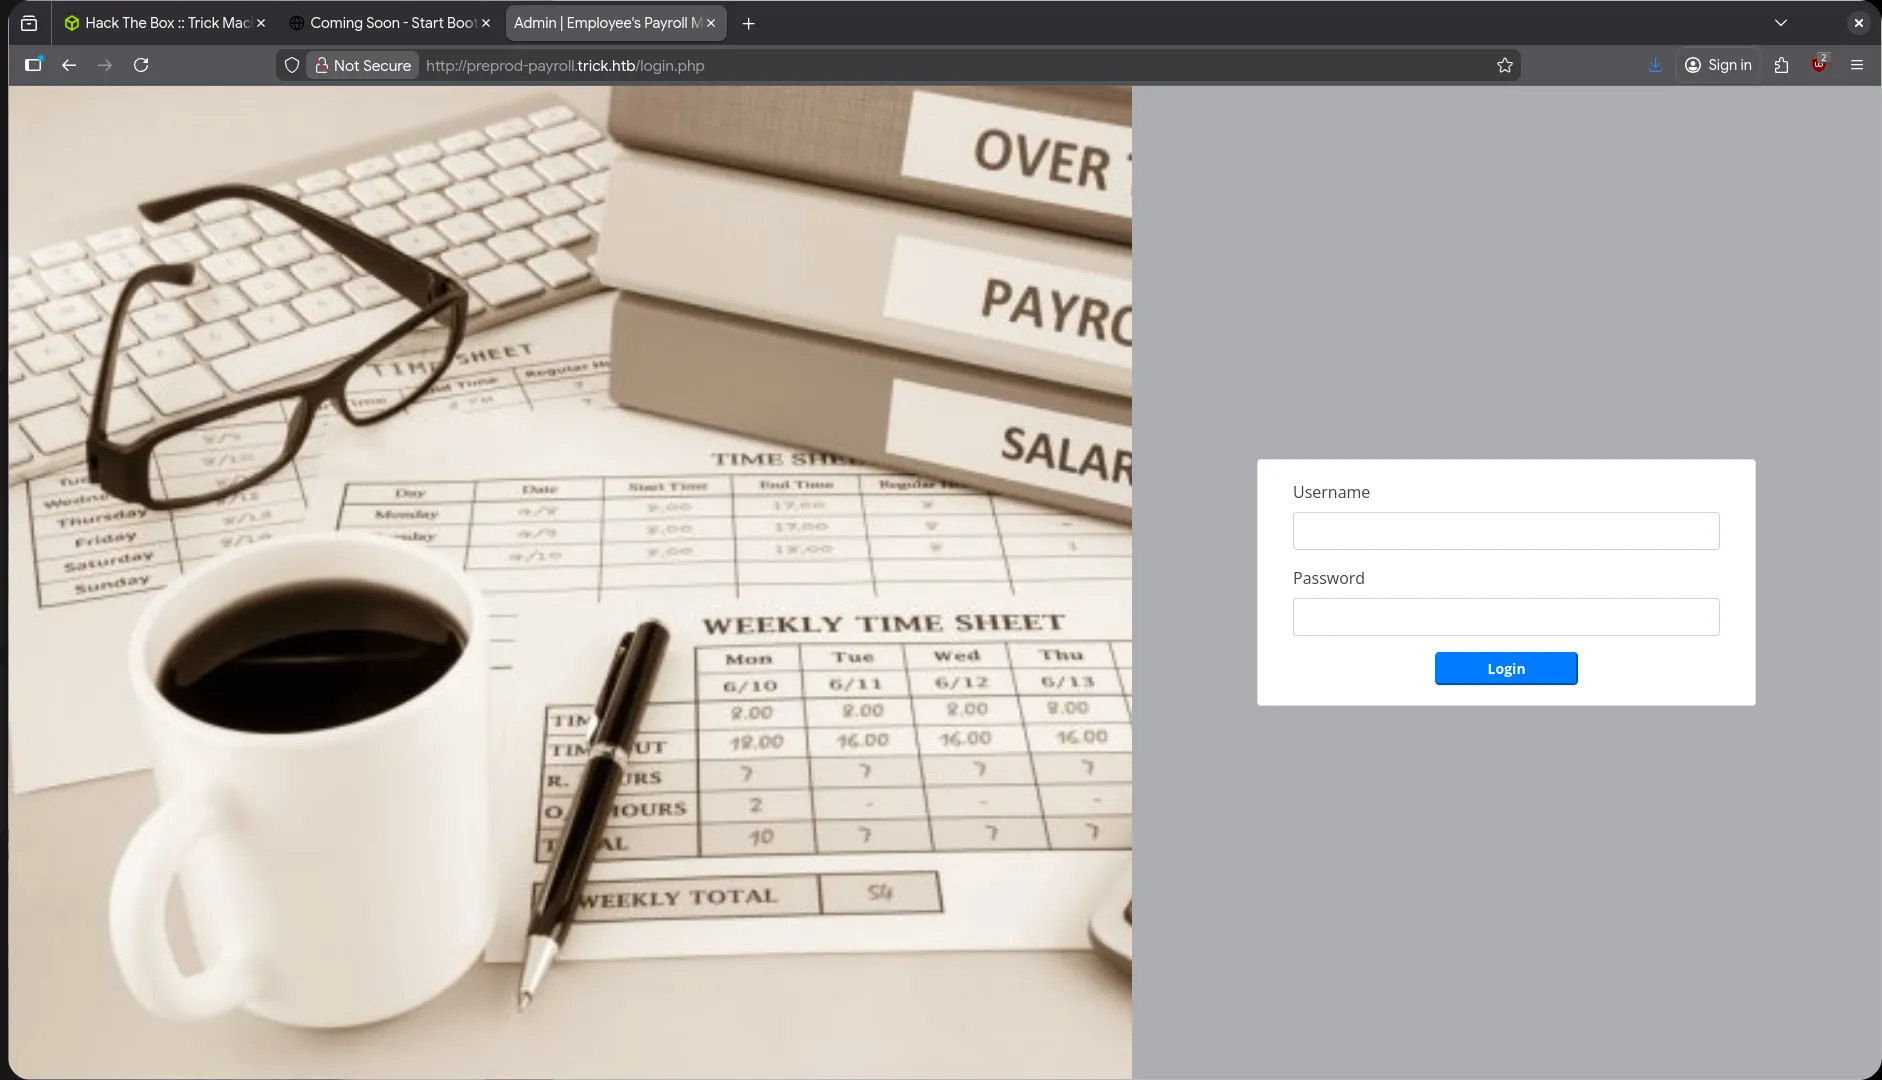Open the Extensions puzzle-piece menu
Viewport: 1882px width, 1080px height.
click(1781, 65)
